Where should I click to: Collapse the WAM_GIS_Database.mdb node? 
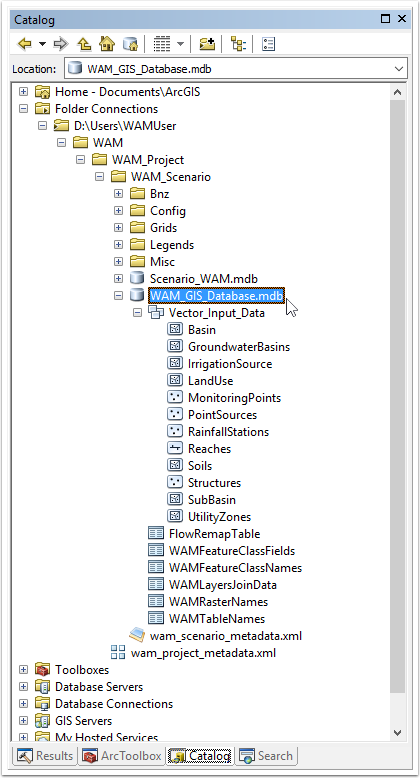point(118,295)
